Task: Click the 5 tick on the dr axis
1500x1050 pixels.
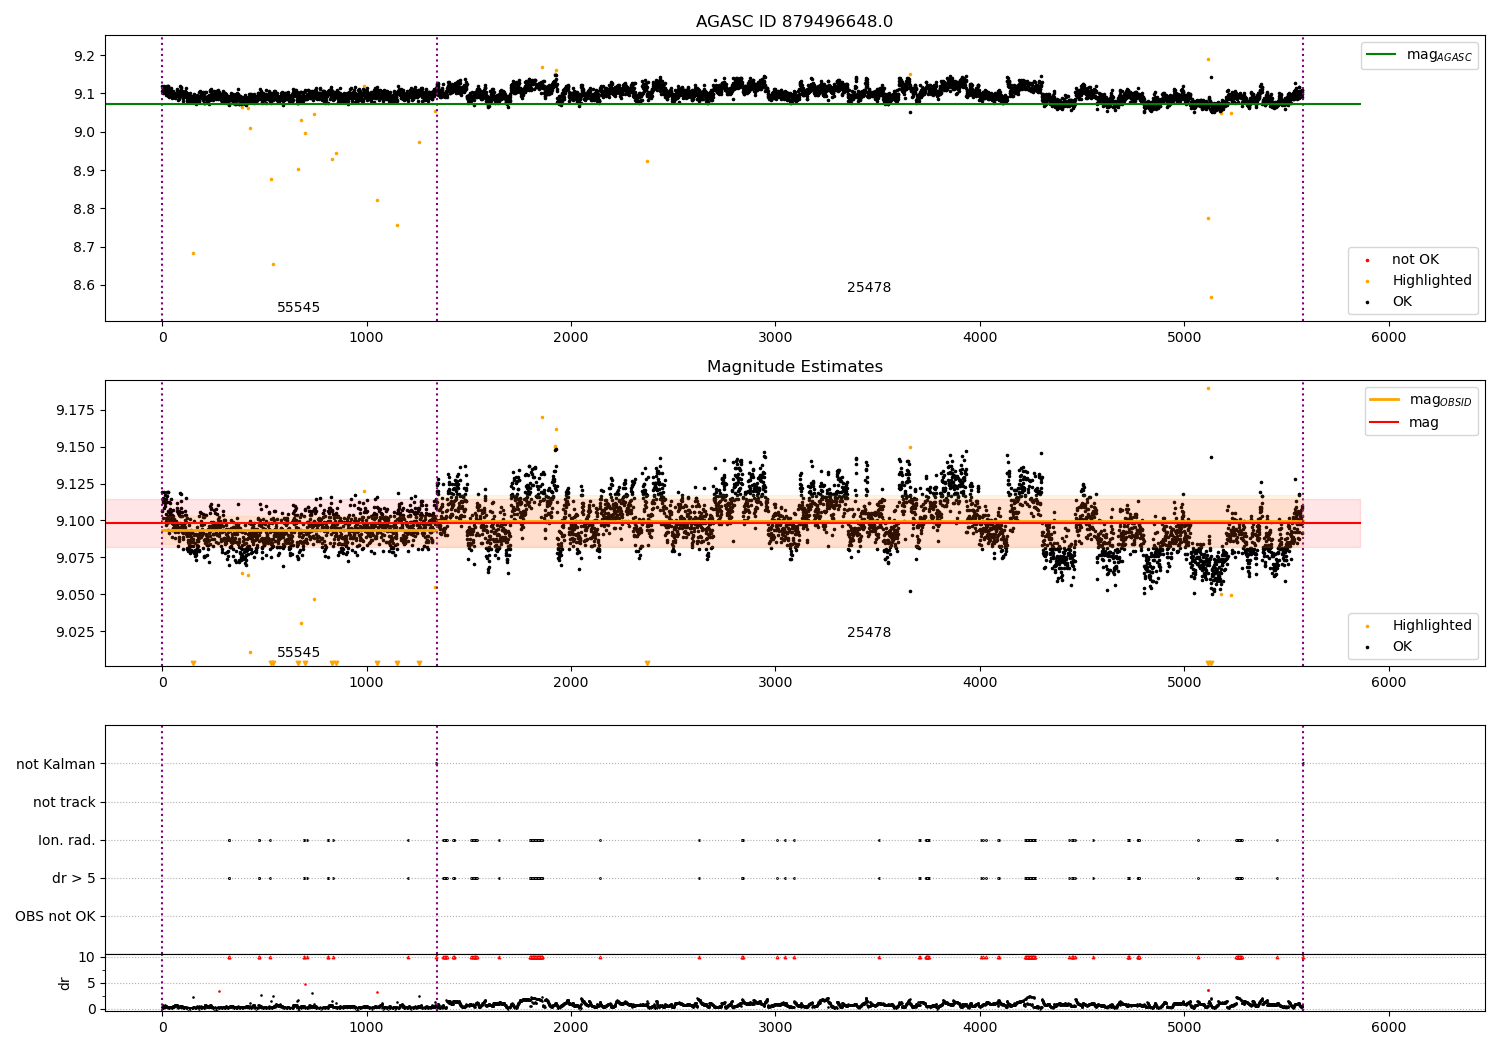Action: click(x=91, y=983)
